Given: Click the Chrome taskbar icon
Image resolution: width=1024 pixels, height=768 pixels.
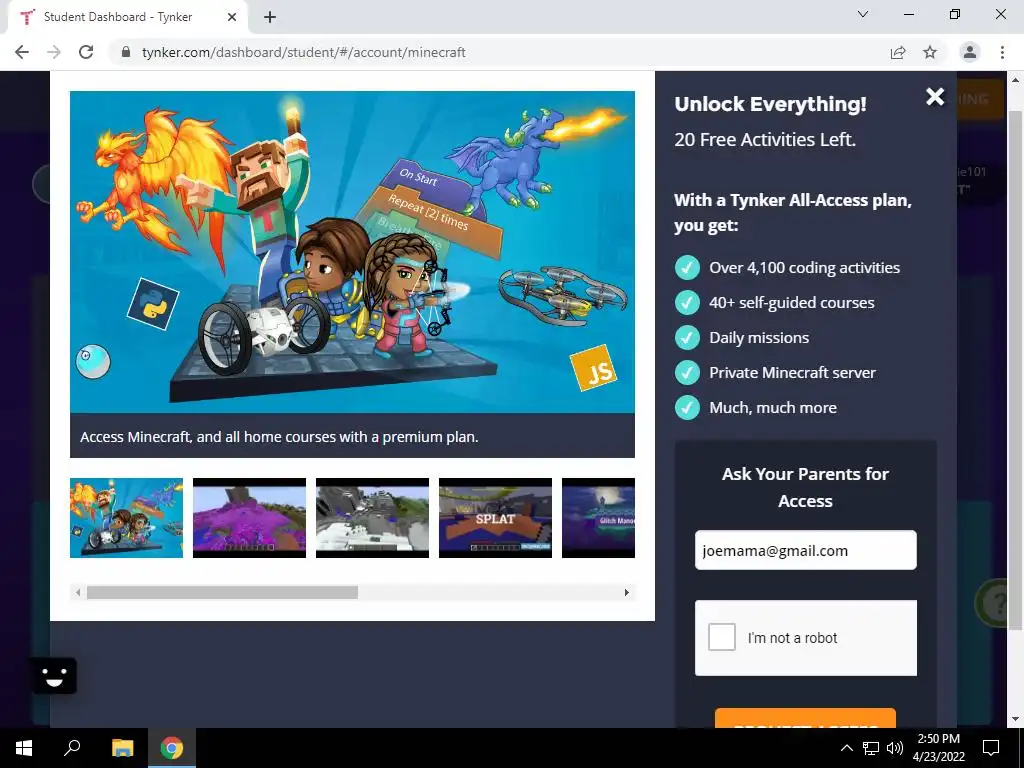Looking at the screenshot, I should coord(172,748).
